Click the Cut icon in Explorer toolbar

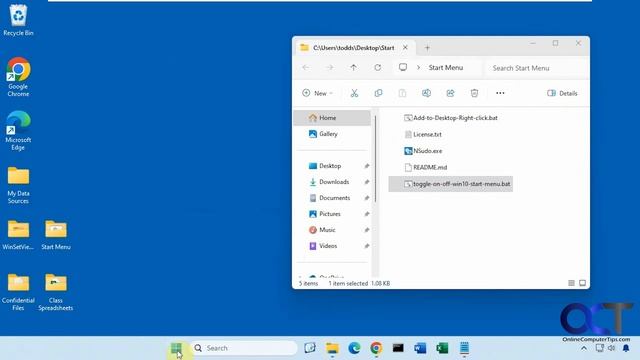click(354, 93)
